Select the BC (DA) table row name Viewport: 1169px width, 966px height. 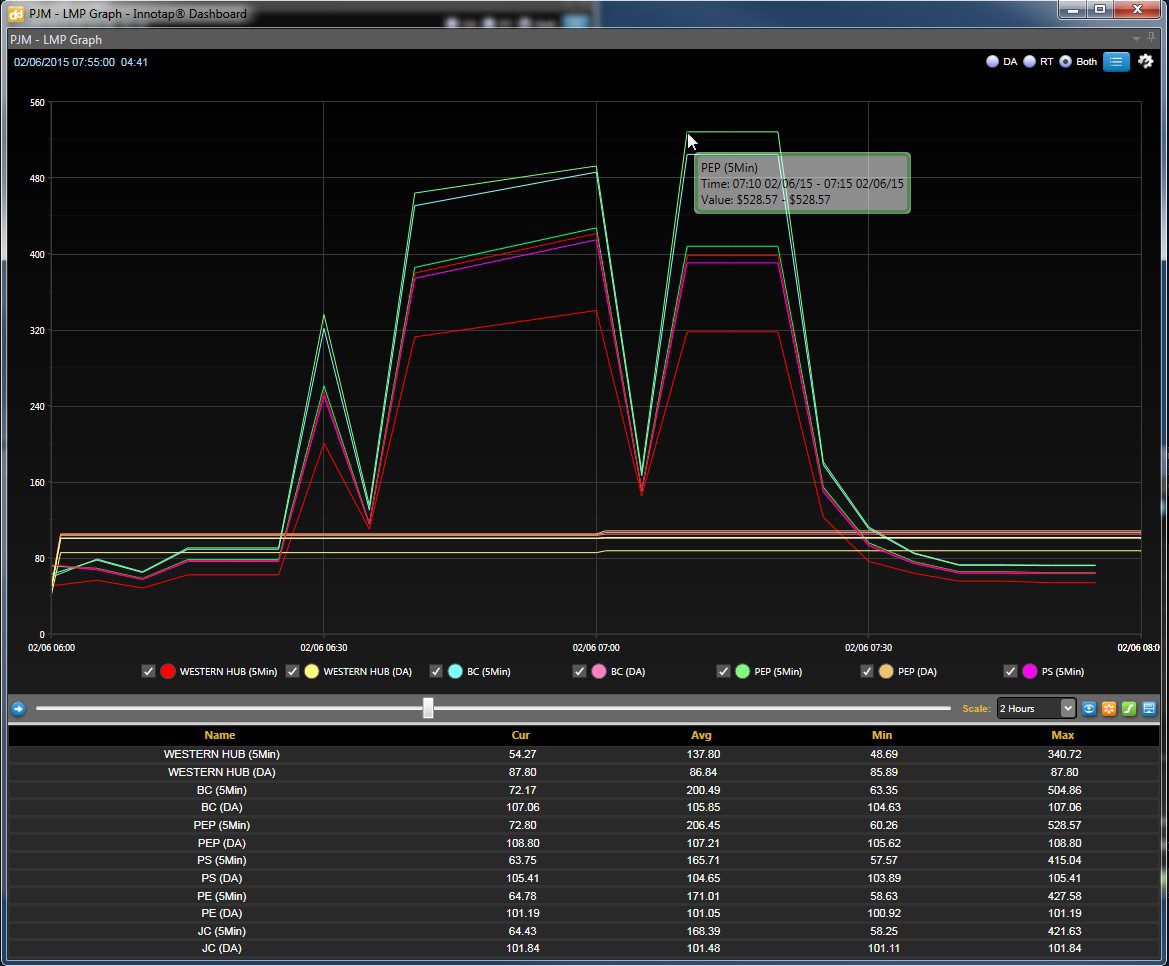(221, 807)
